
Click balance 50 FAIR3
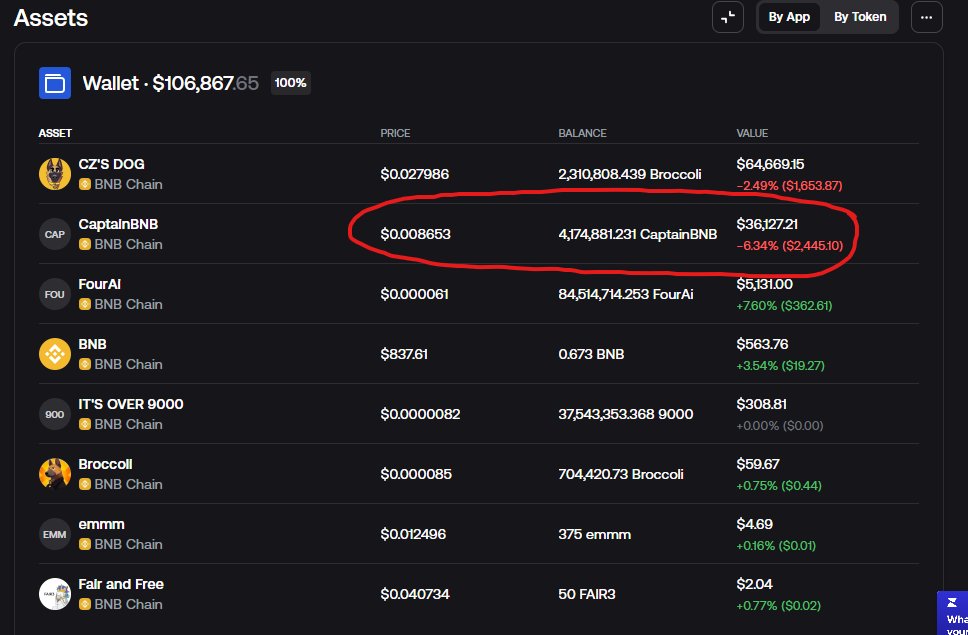(586, 594)
